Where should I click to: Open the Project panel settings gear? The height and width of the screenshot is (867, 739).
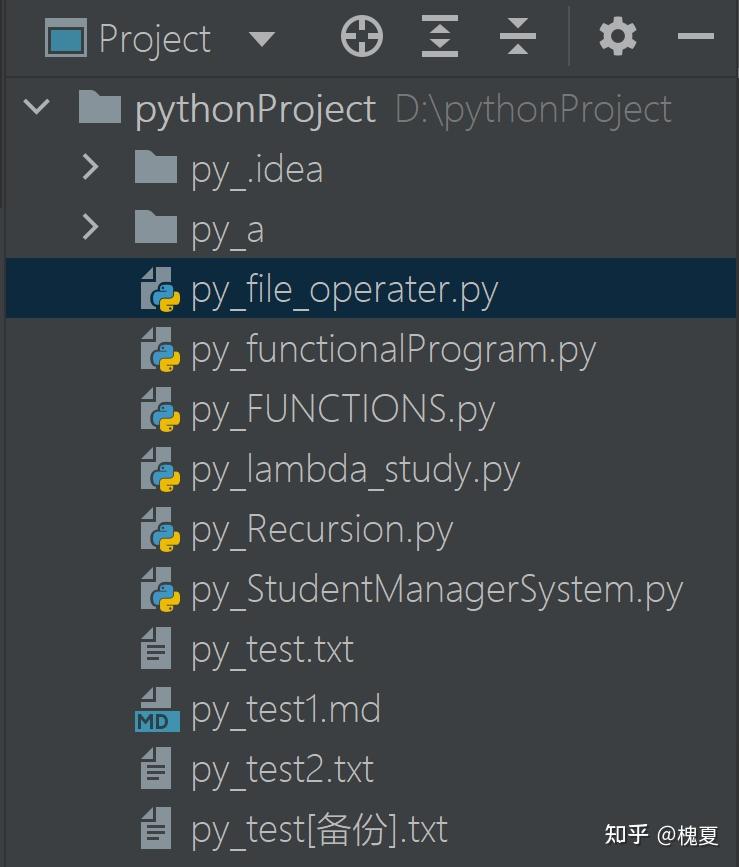point(616,37)
